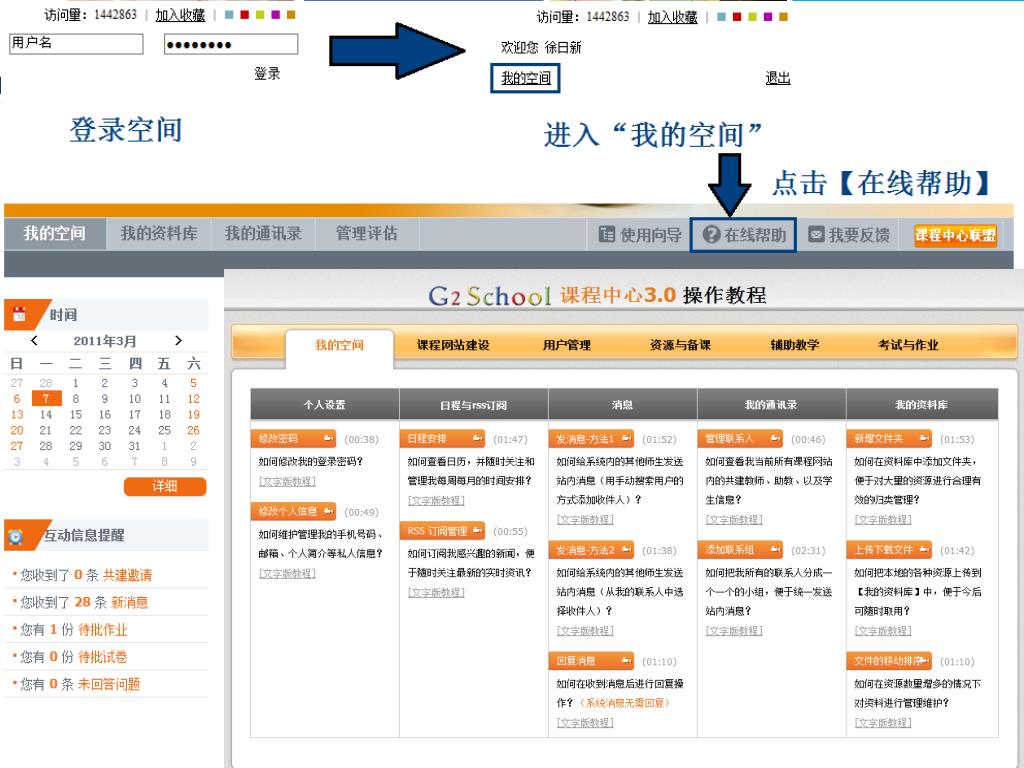Go to previous month in calendar
The image size is (1024, 768).
click(34, 342)
